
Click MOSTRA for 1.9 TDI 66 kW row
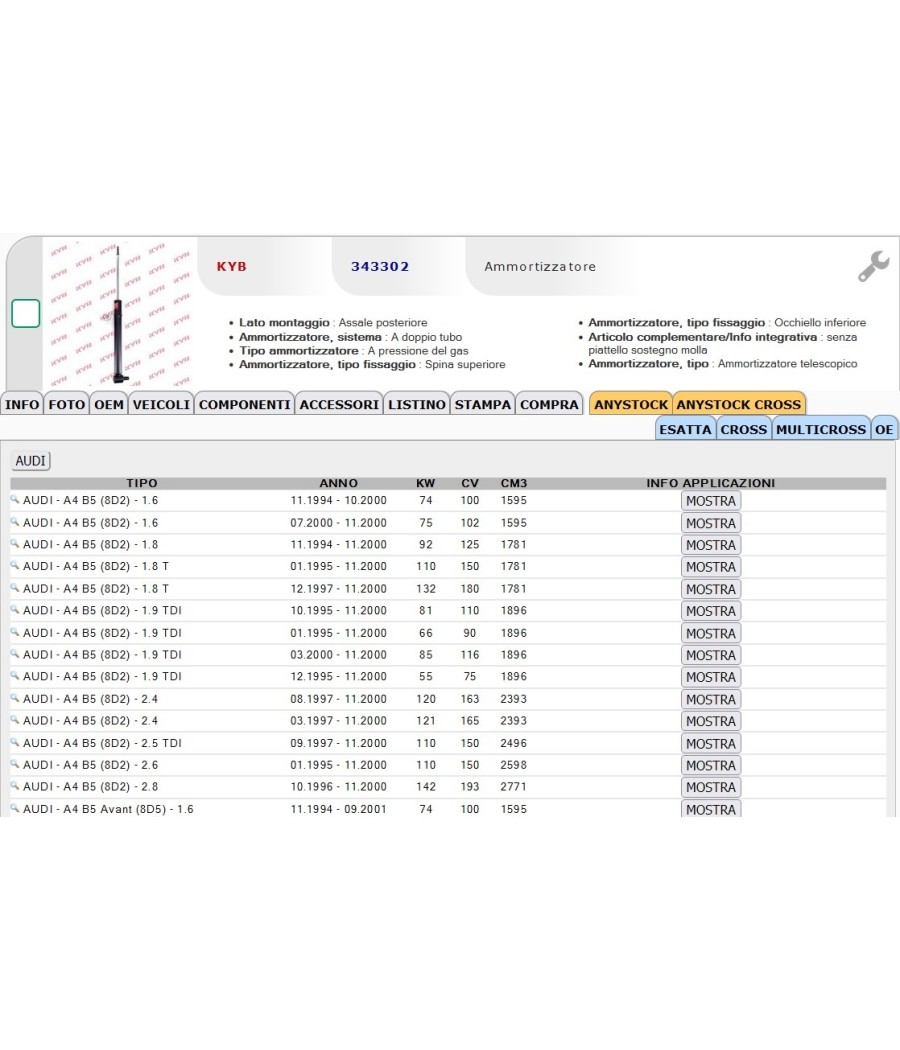(710, 633)
